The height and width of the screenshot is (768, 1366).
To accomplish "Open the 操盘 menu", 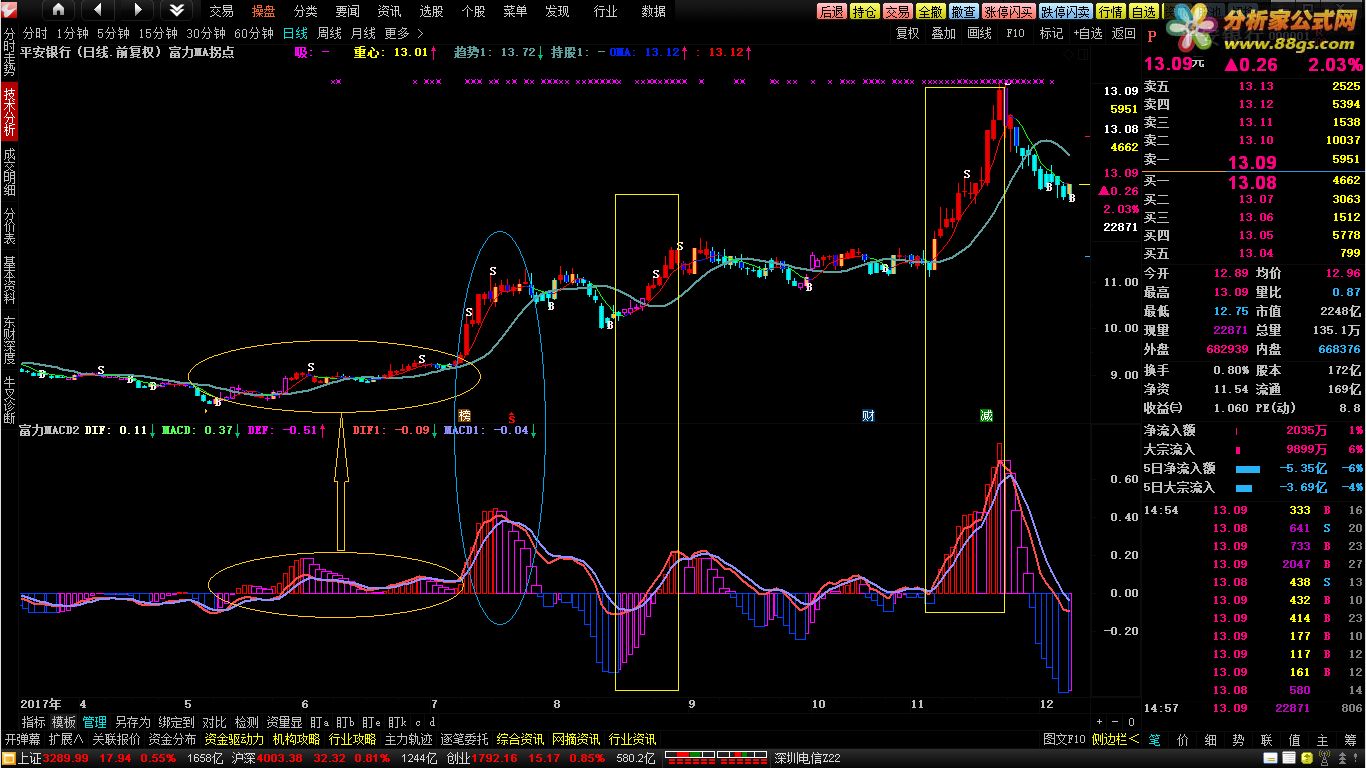I will 263,11.
